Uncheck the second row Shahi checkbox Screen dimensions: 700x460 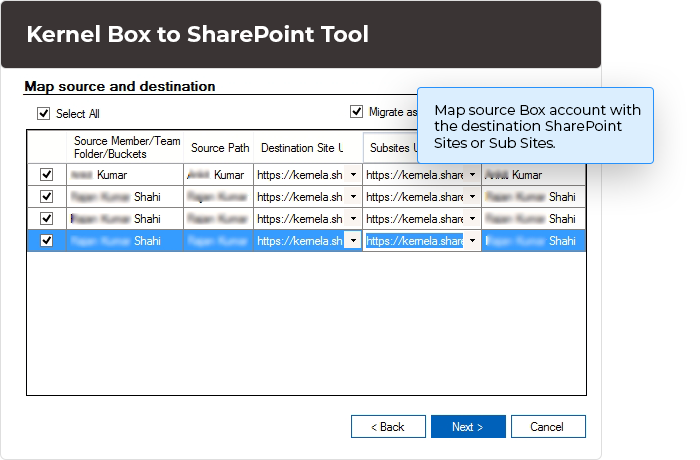(x=46, y=197)
